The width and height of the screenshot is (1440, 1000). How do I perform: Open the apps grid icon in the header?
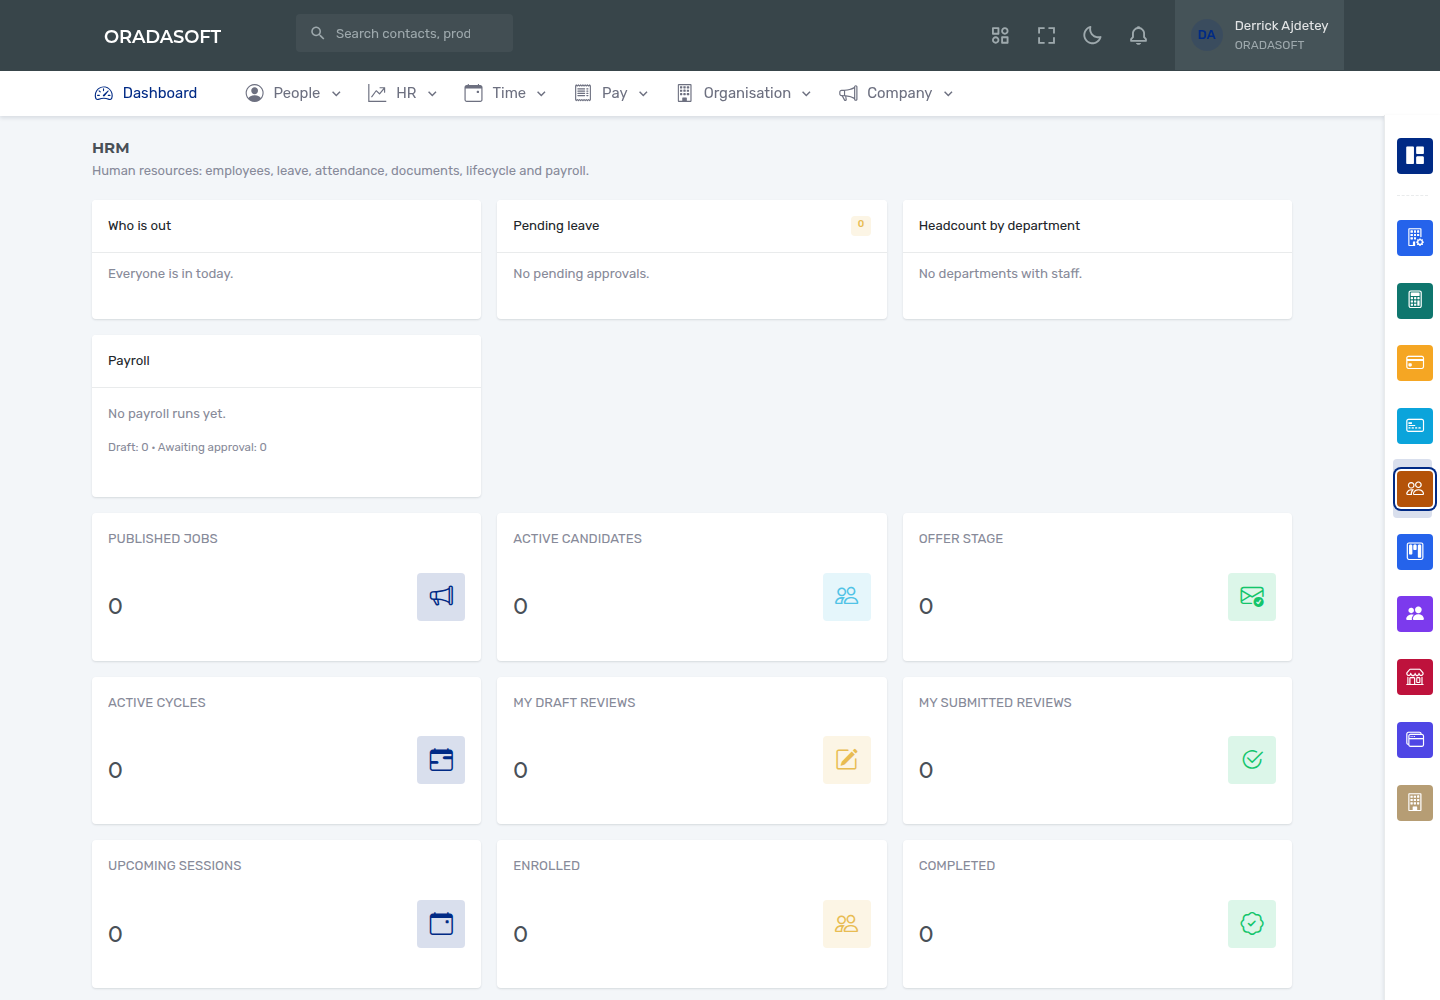coord(1000,36)
